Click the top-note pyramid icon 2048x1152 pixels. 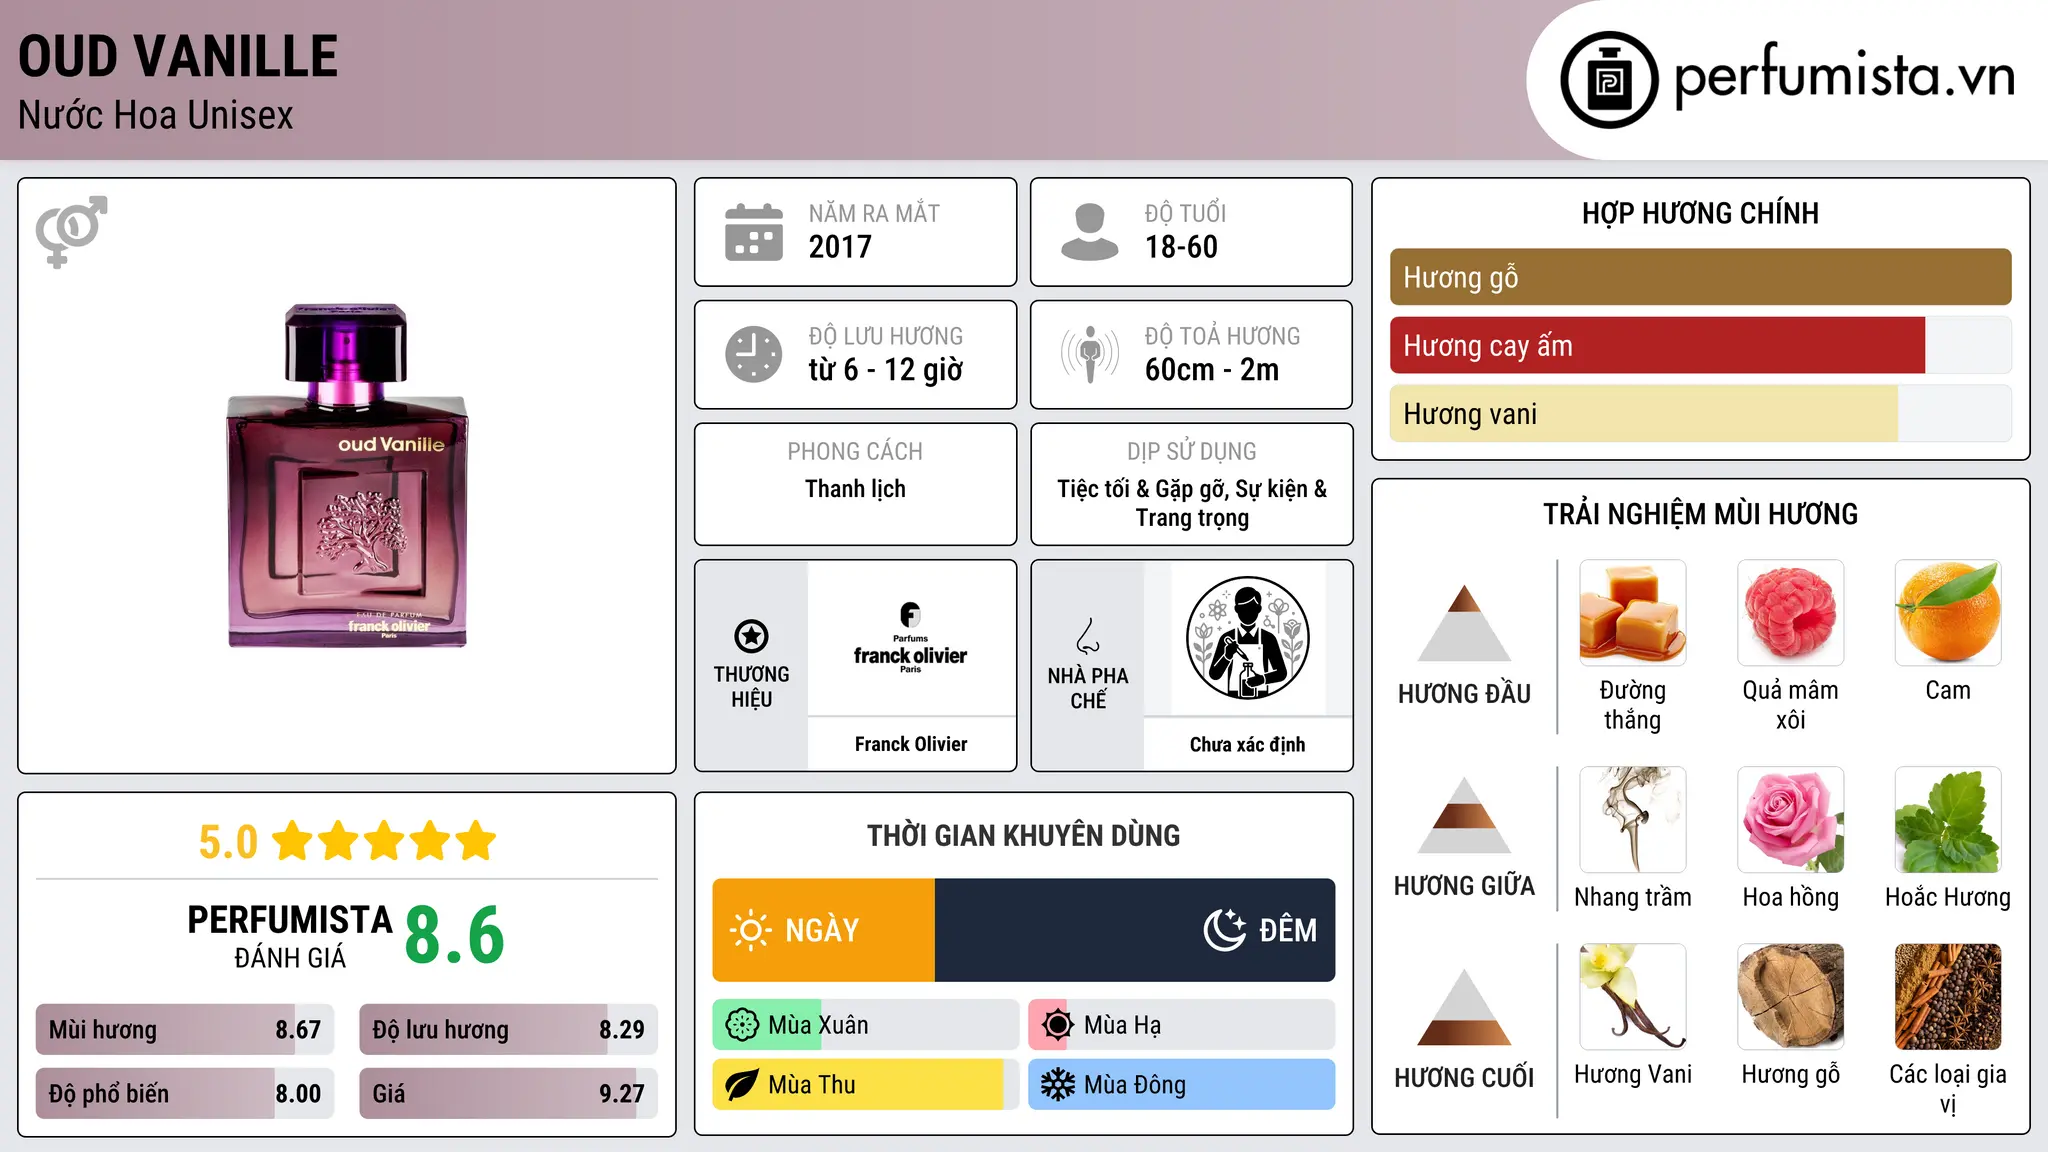[x=1464, y=623]
